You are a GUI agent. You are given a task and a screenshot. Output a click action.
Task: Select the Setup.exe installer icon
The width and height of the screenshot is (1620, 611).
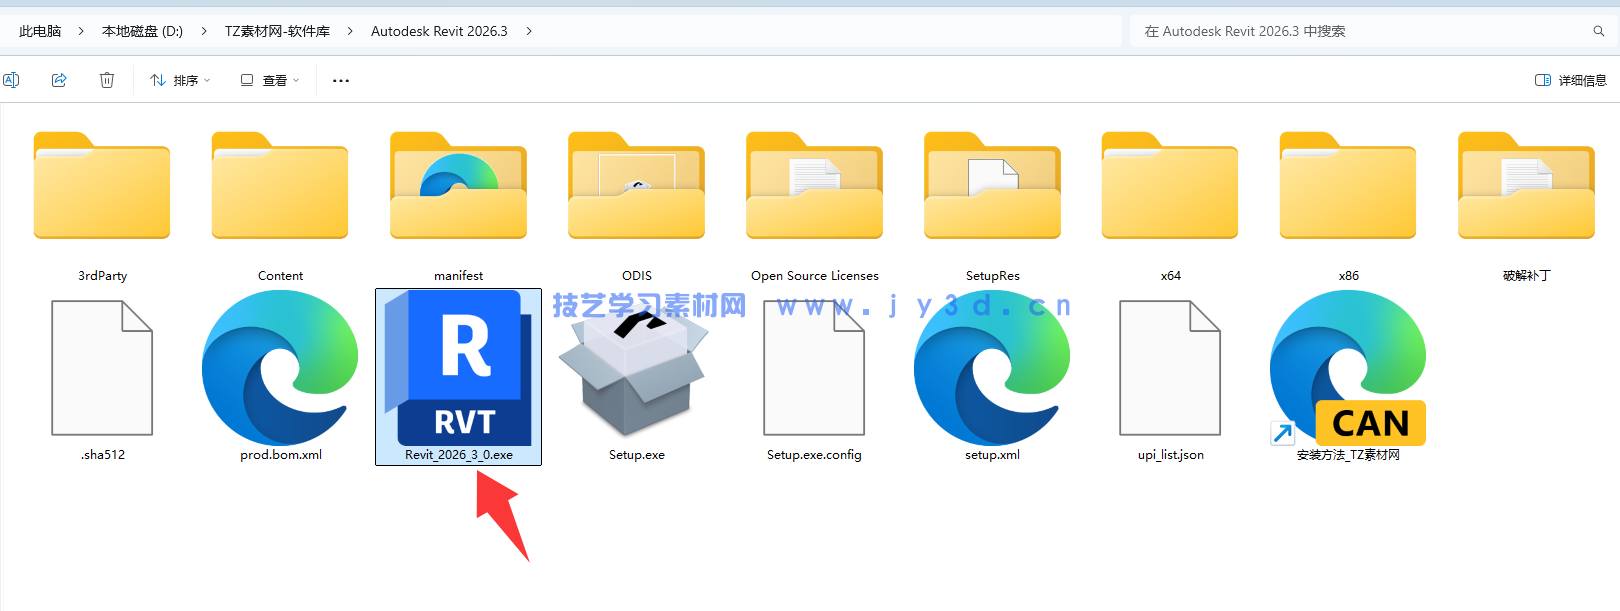[x=636, y=372]
